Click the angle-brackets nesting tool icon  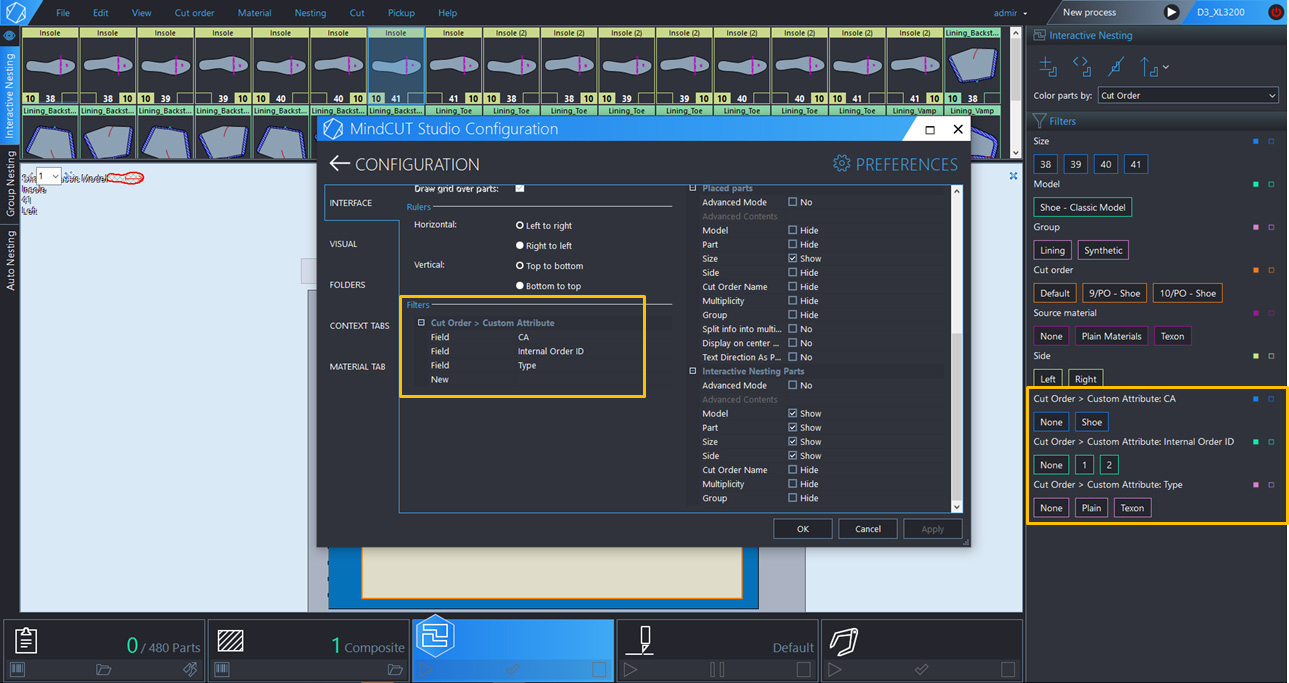coord(1082,67)
